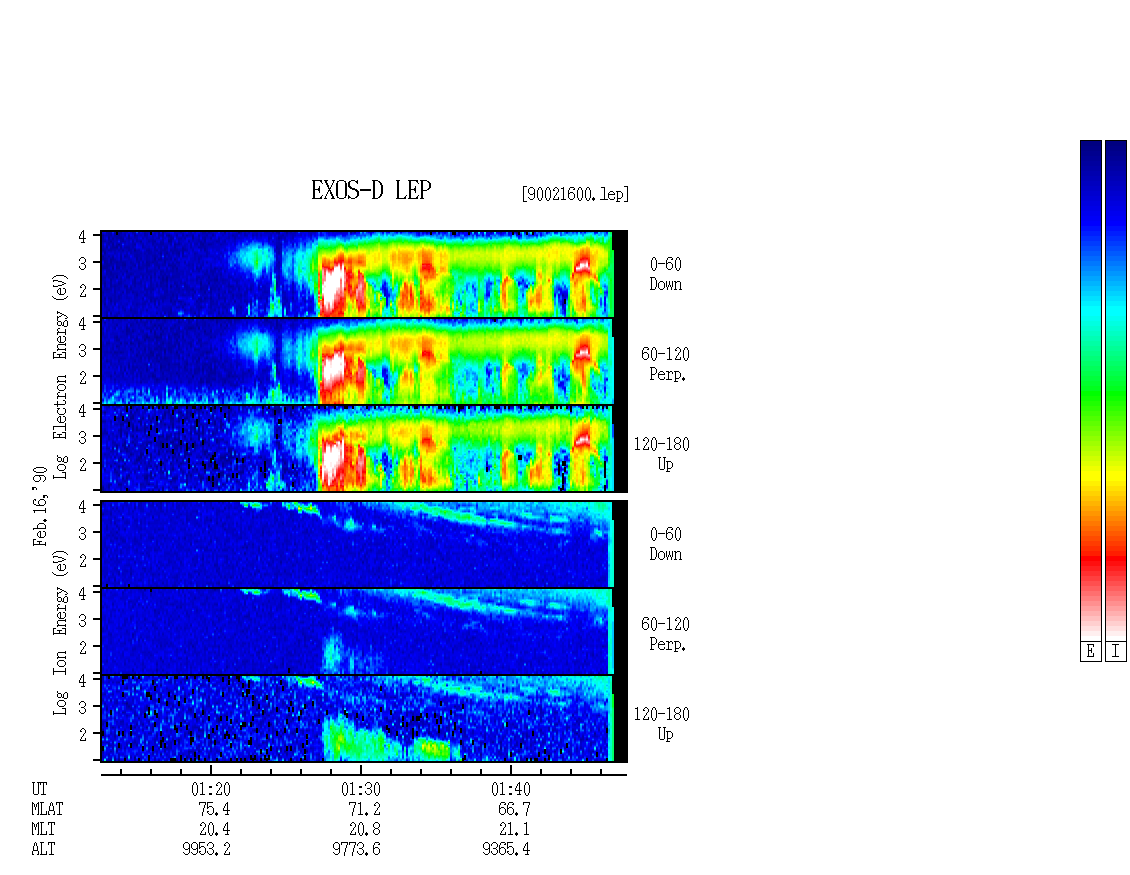Click the Log Ion Energy (eV) axis label
This screenshot has width=1130, height=875.
(x=60, y=633)
